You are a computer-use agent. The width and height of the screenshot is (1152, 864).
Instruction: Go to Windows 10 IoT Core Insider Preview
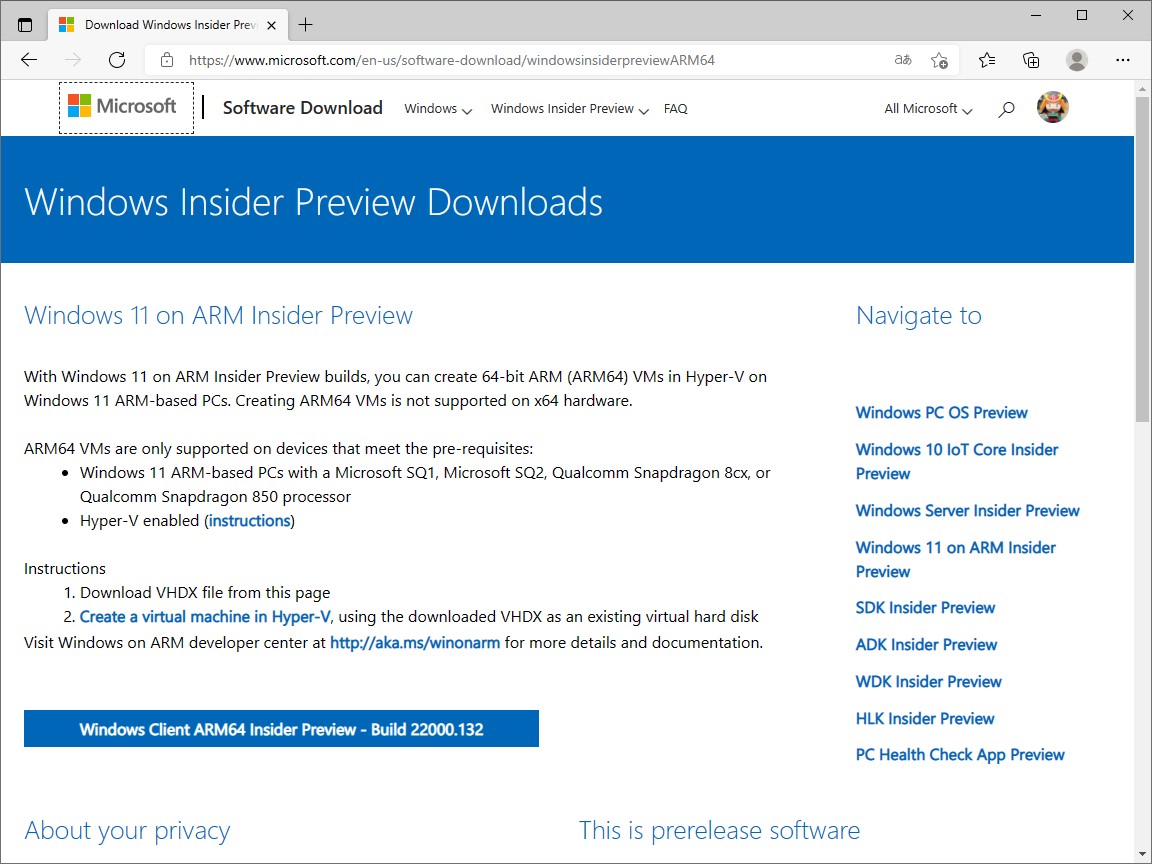pos(957,461)
